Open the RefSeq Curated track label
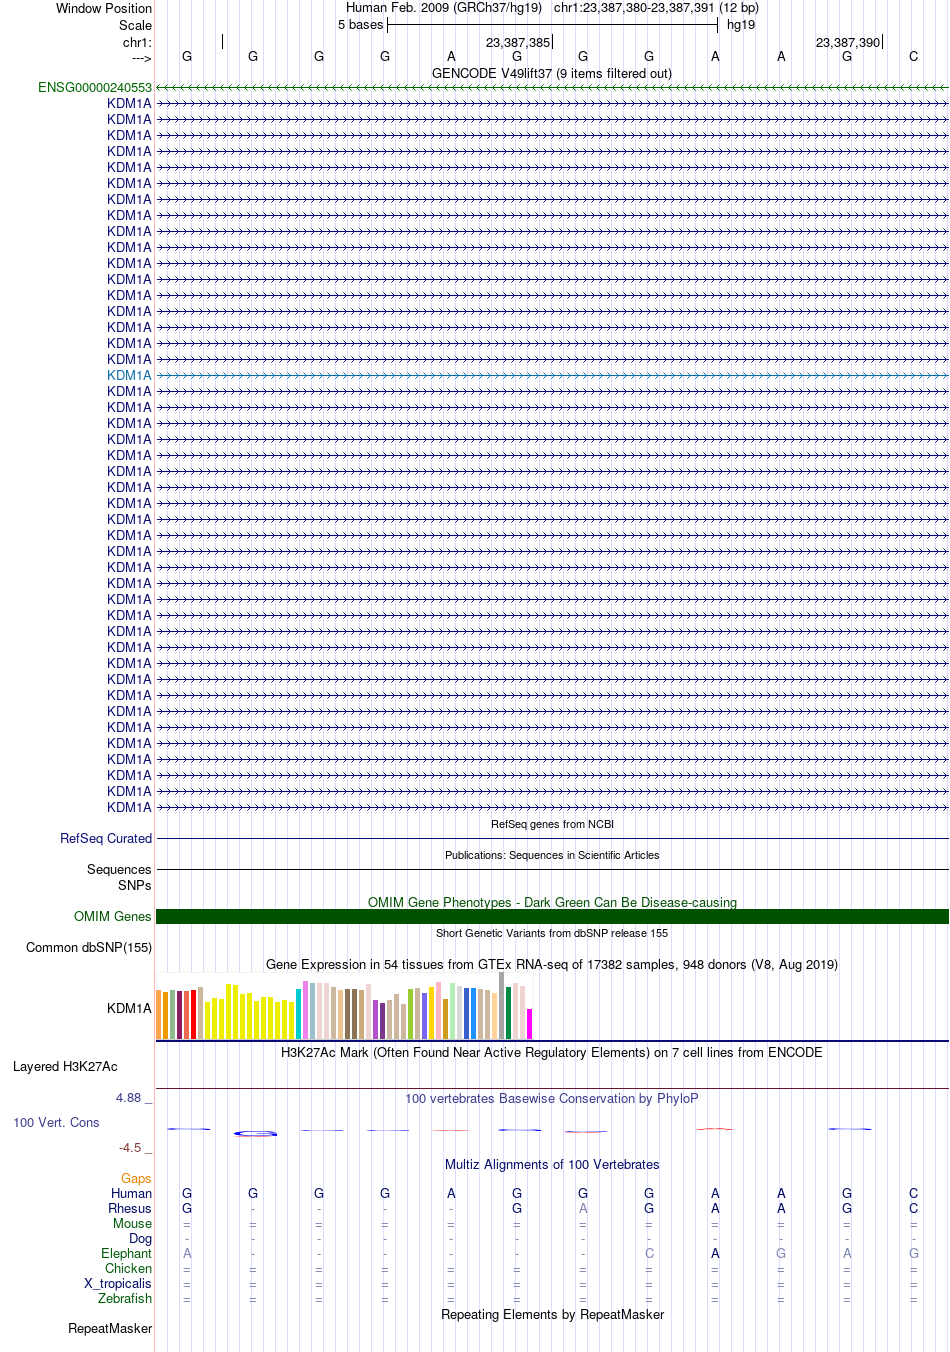This screenshot has height=1352, width=950. [106, 839]
